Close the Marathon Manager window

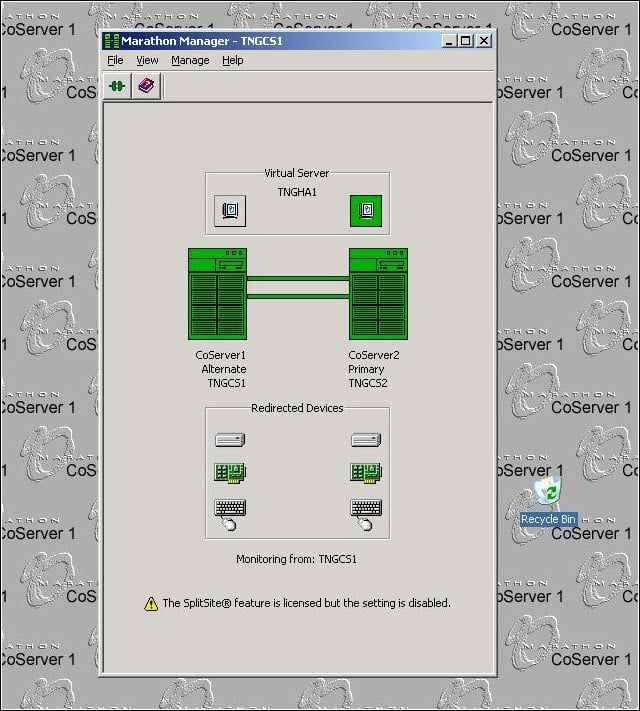click(484, 41)
